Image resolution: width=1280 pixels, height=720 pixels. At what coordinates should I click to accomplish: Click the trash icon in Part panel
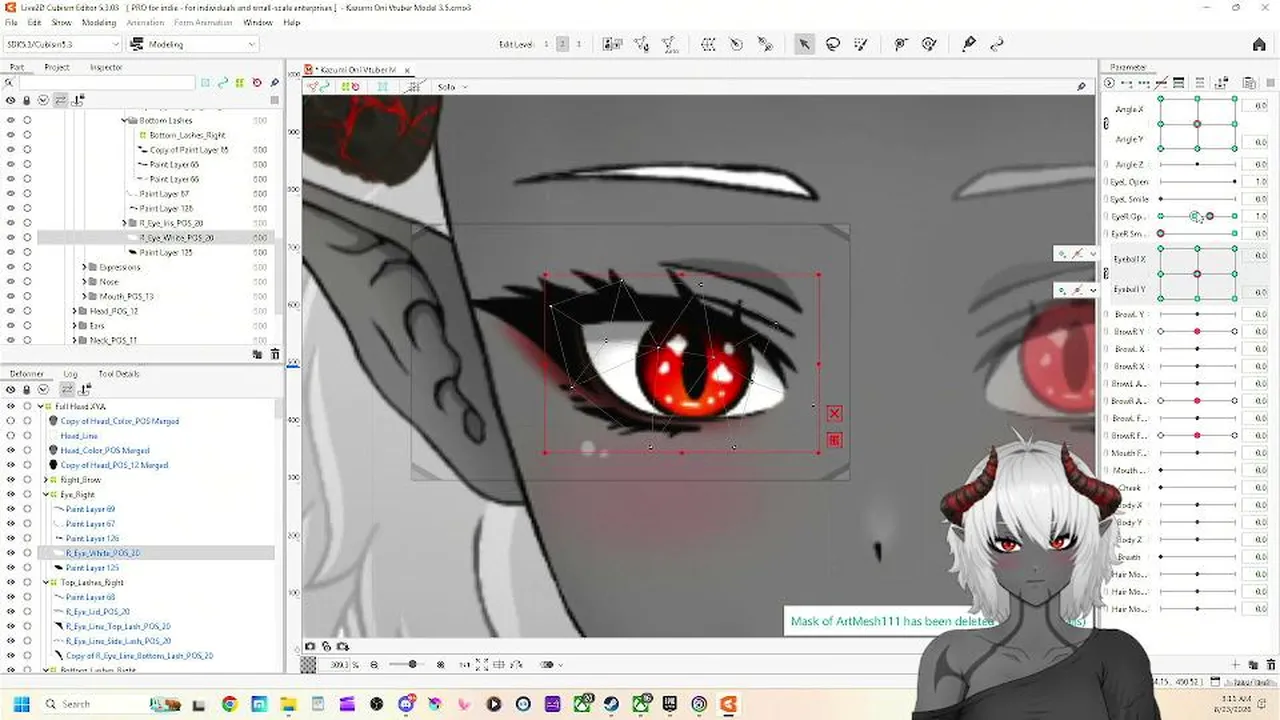pos(273,354)
